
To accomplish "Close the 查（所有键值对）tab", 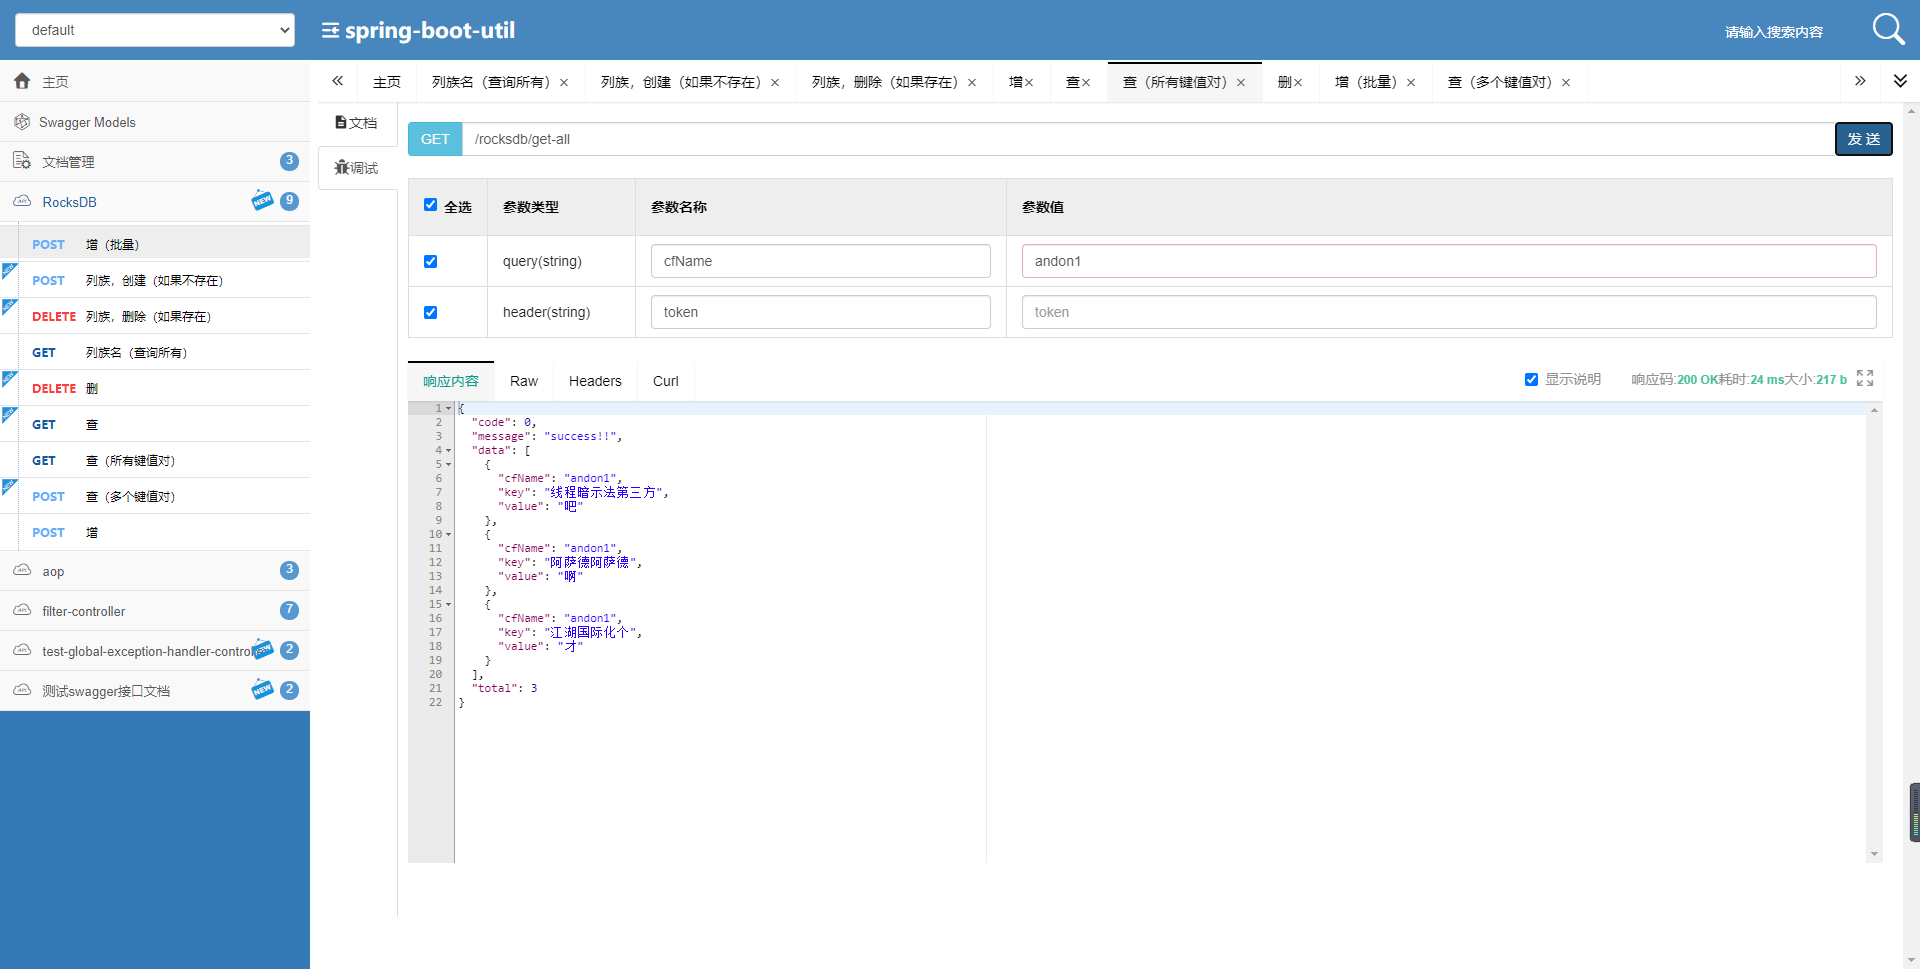I will click(x=1241, y=83).
